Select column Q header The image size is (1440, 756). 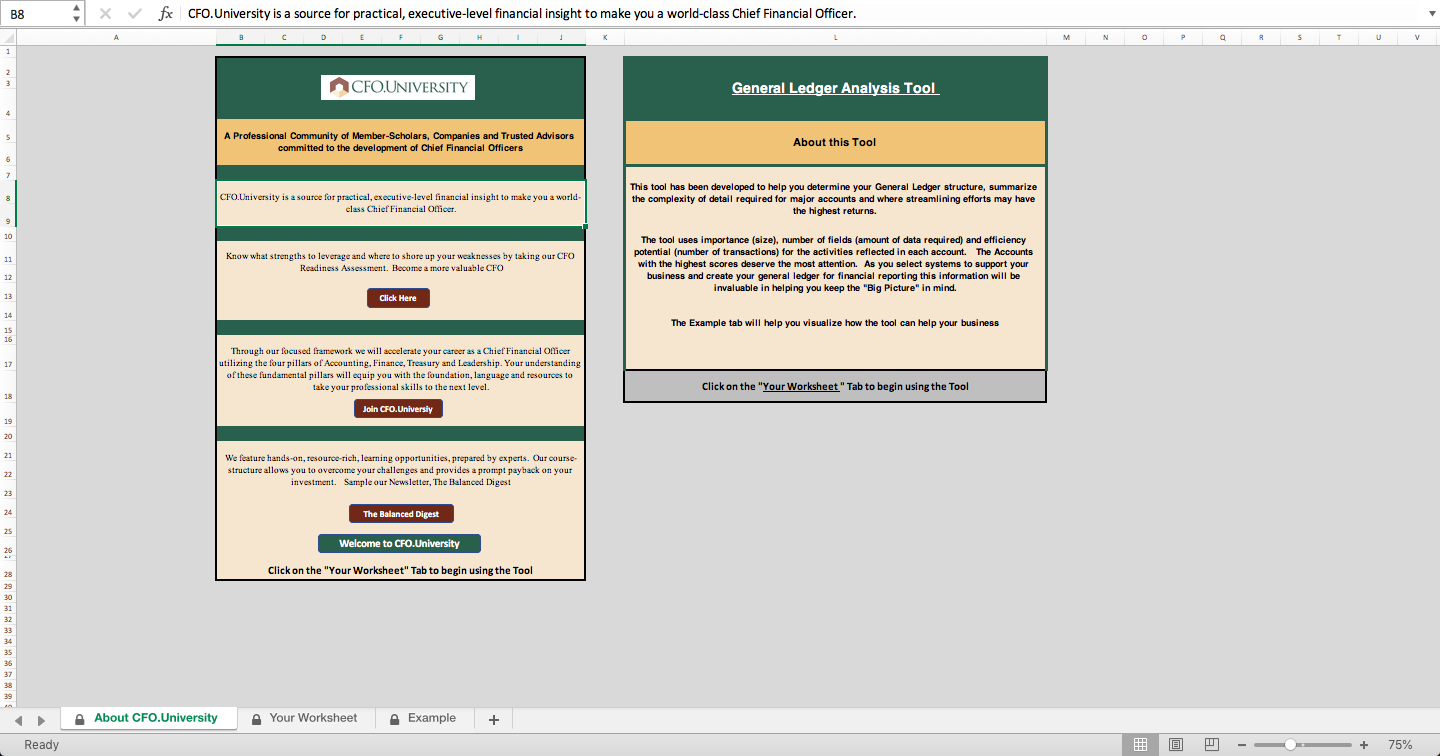(1222, 38)
